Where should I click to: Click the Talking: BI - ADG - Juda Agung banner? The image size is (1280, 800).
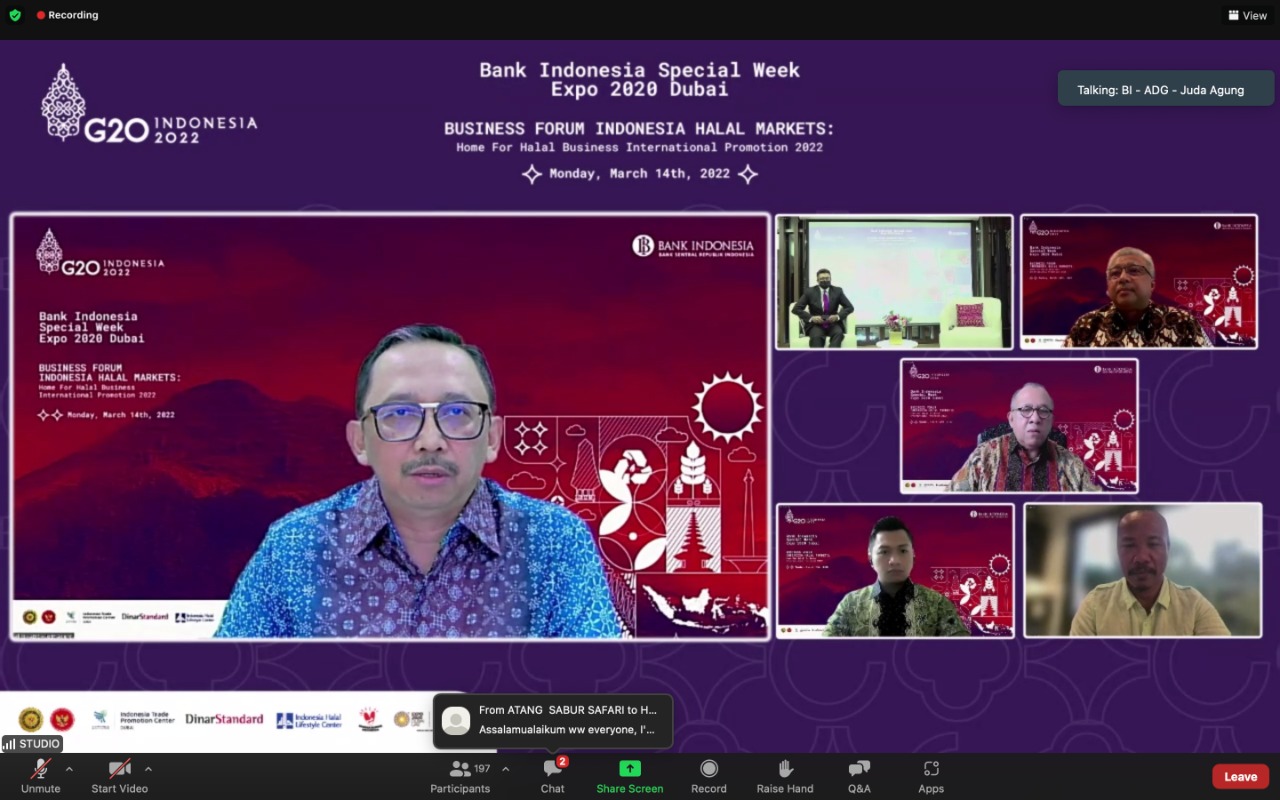click(x=1165, y=88)
